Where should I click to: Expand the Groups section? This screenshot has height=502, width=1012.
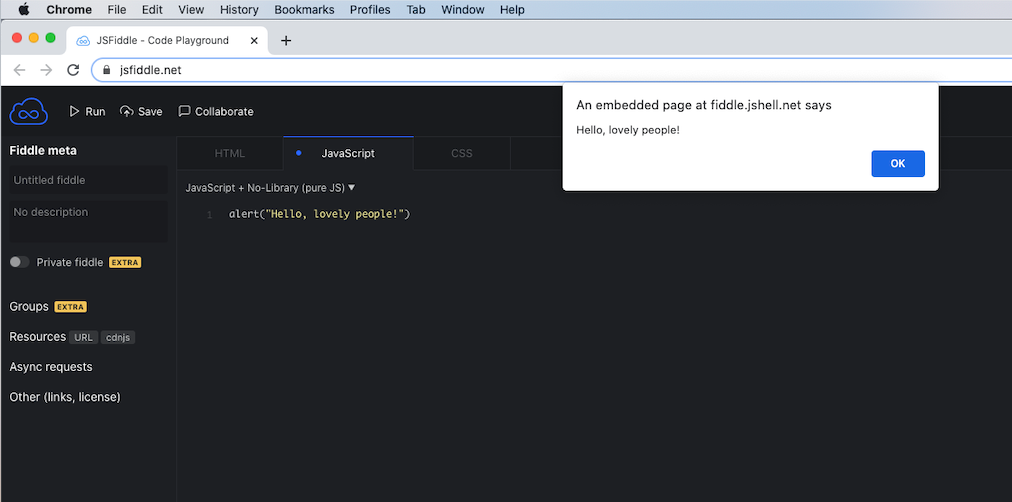point(29,306)
